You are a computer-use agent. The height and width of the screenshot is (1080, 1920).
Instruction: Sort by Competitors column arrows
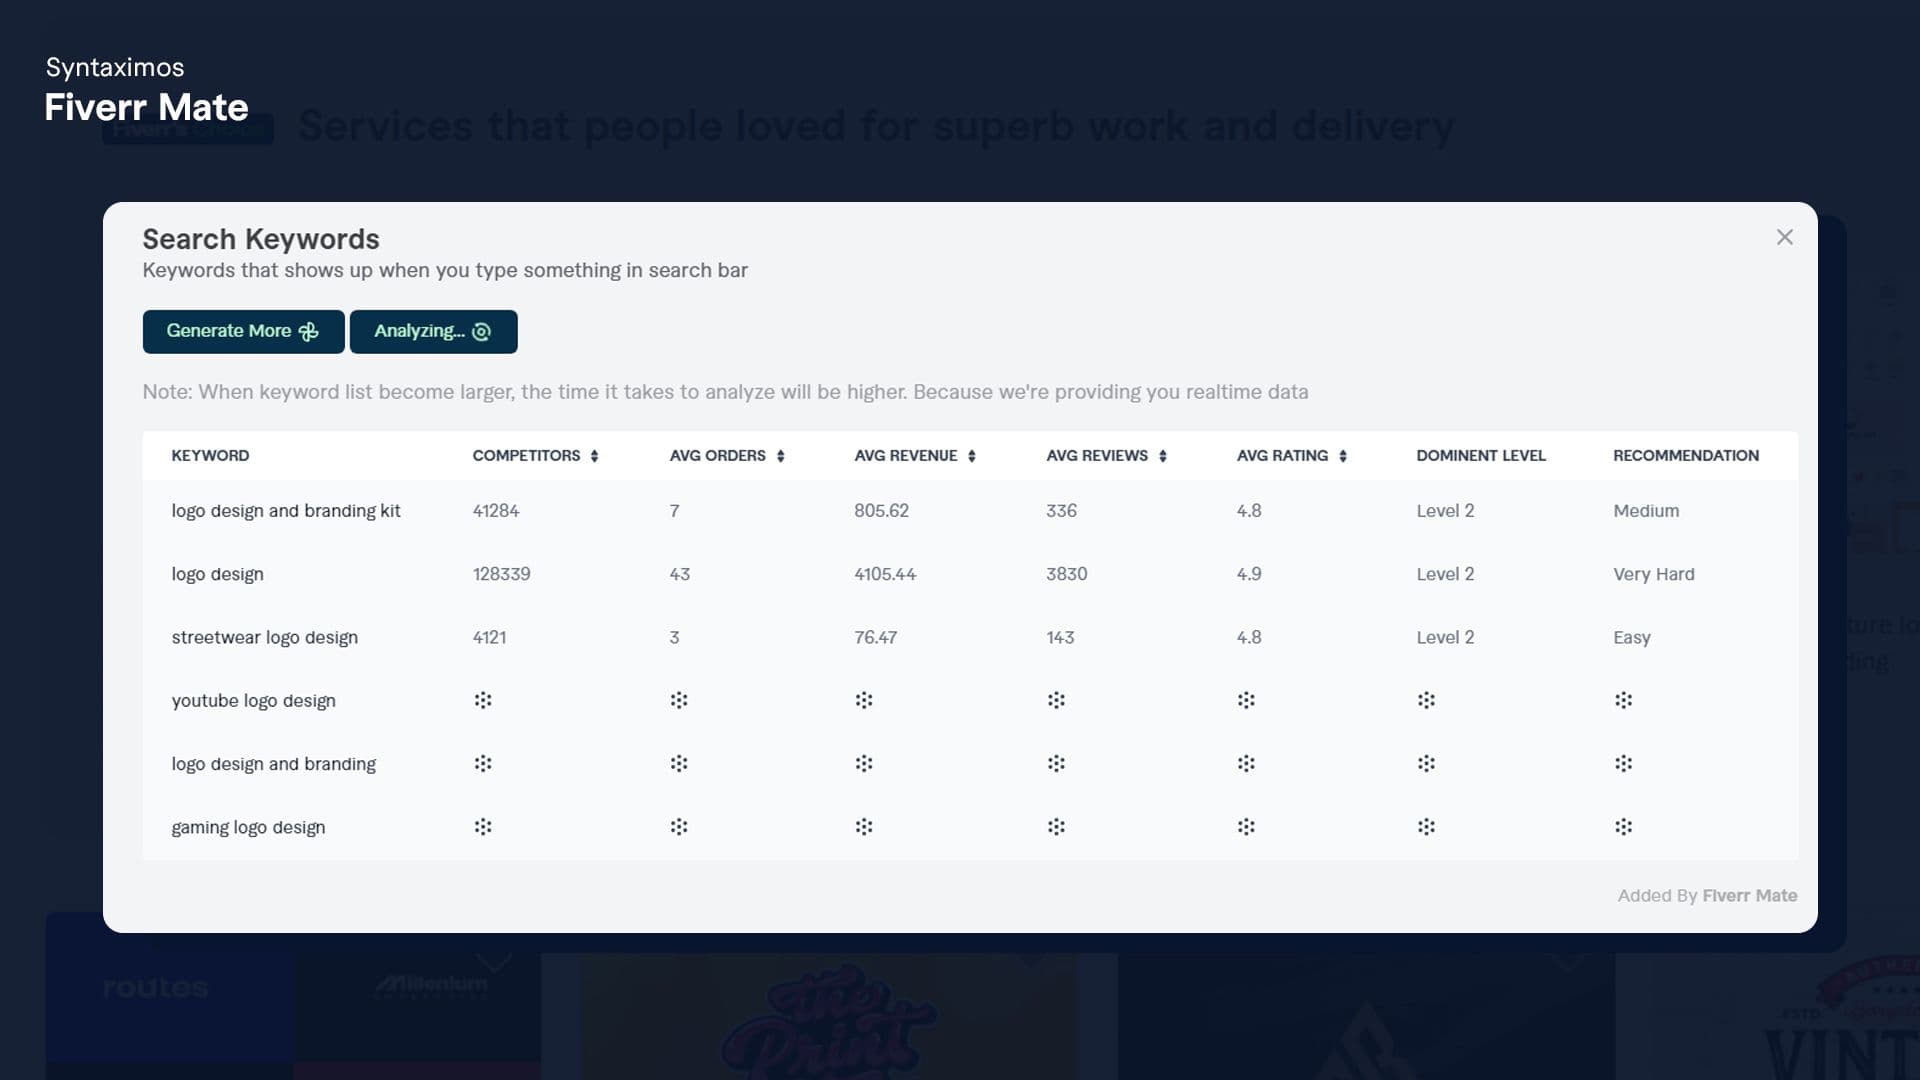point(594,456)
